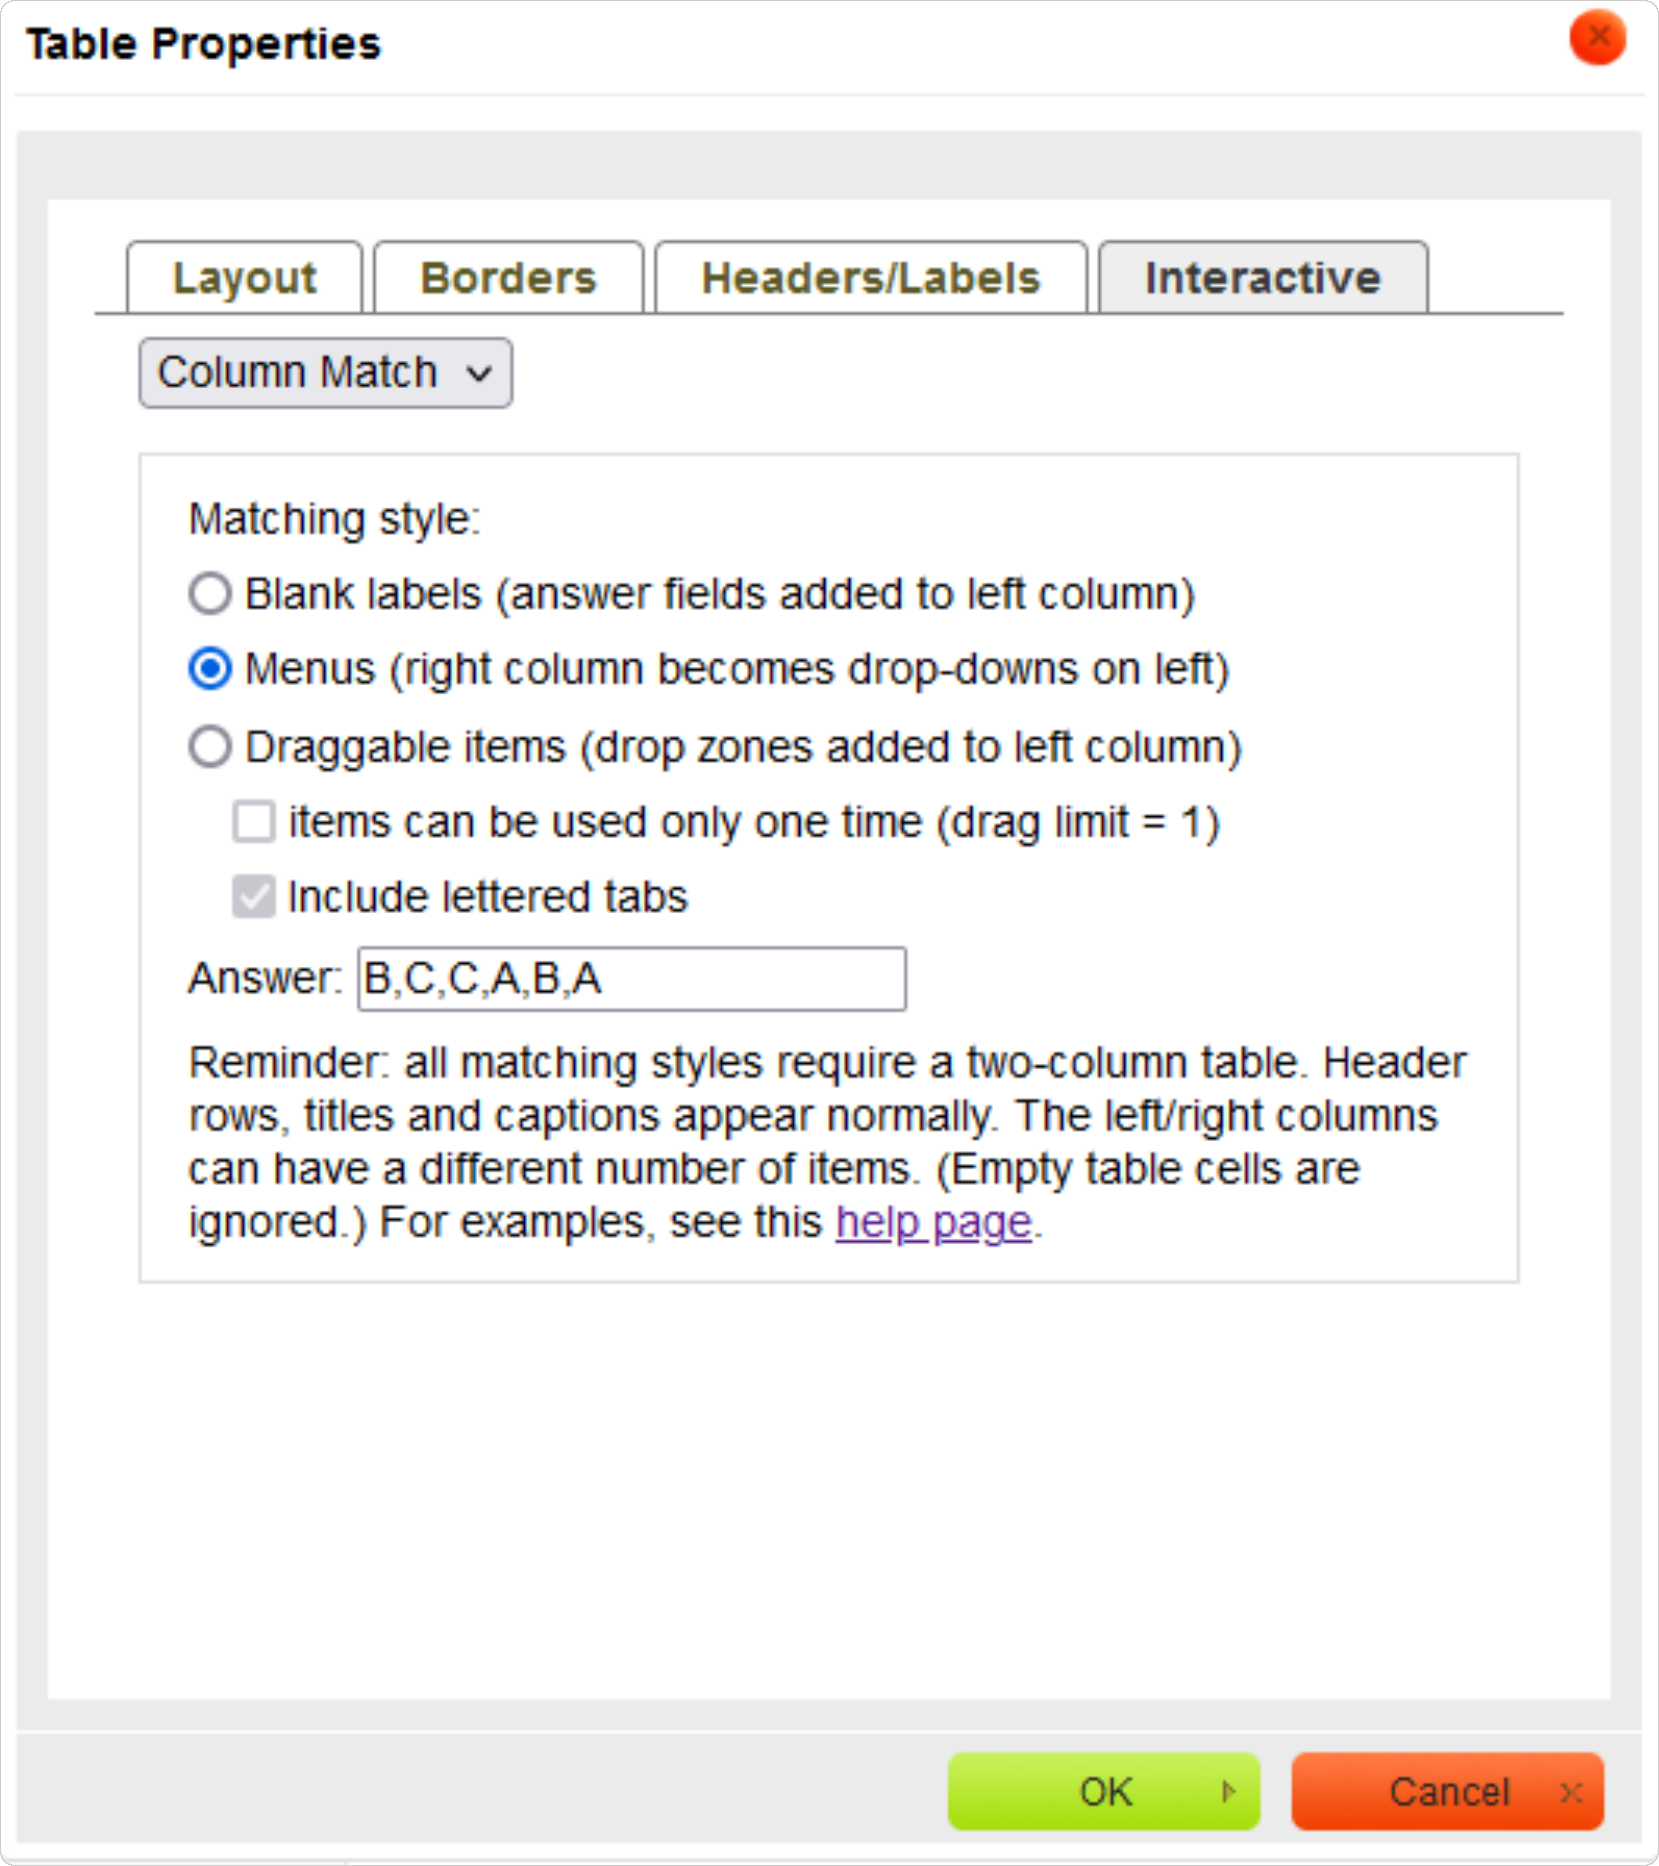Click the Matching style label text
Viewport: 1659px width, 1866px height.
point(335,519)
